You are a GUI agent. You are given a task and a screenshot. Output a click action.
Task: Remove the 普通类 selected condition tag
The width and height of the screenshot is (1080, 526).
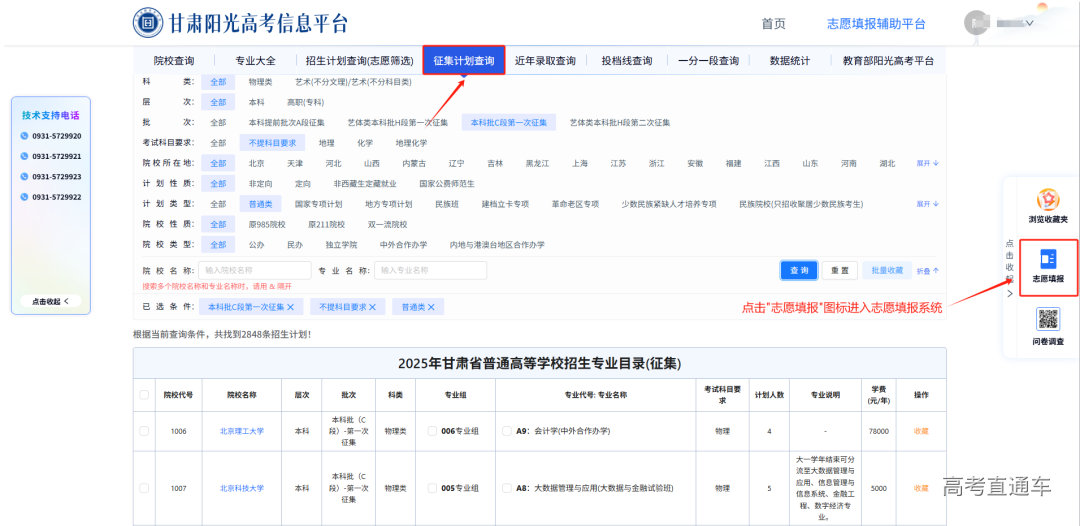[x=431, y=307]
